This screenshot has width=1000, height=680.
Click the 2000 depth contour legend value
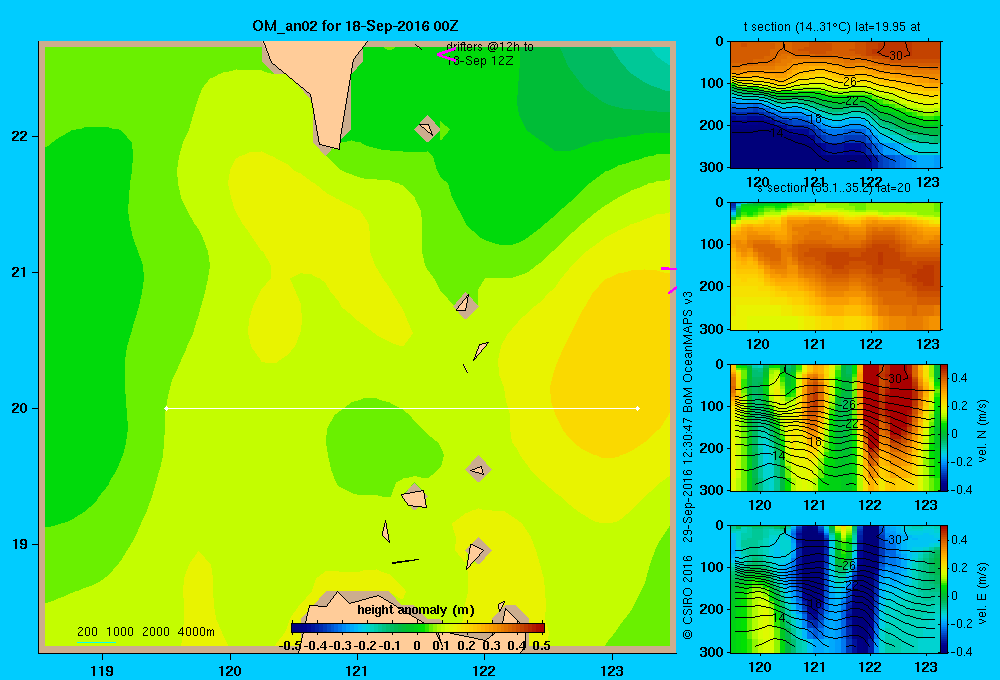[x=156, y=632]
